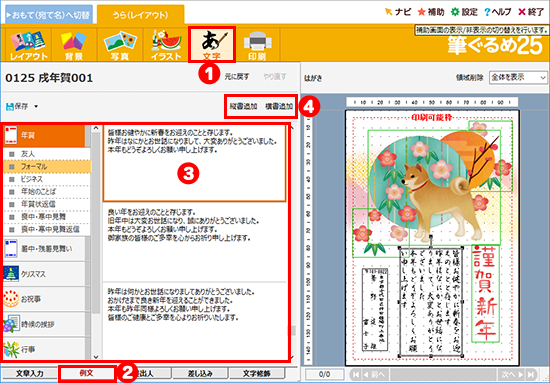Screen dimensions: 550x383
Task: Switch to 例文 tab
Action: pos(87,373)
